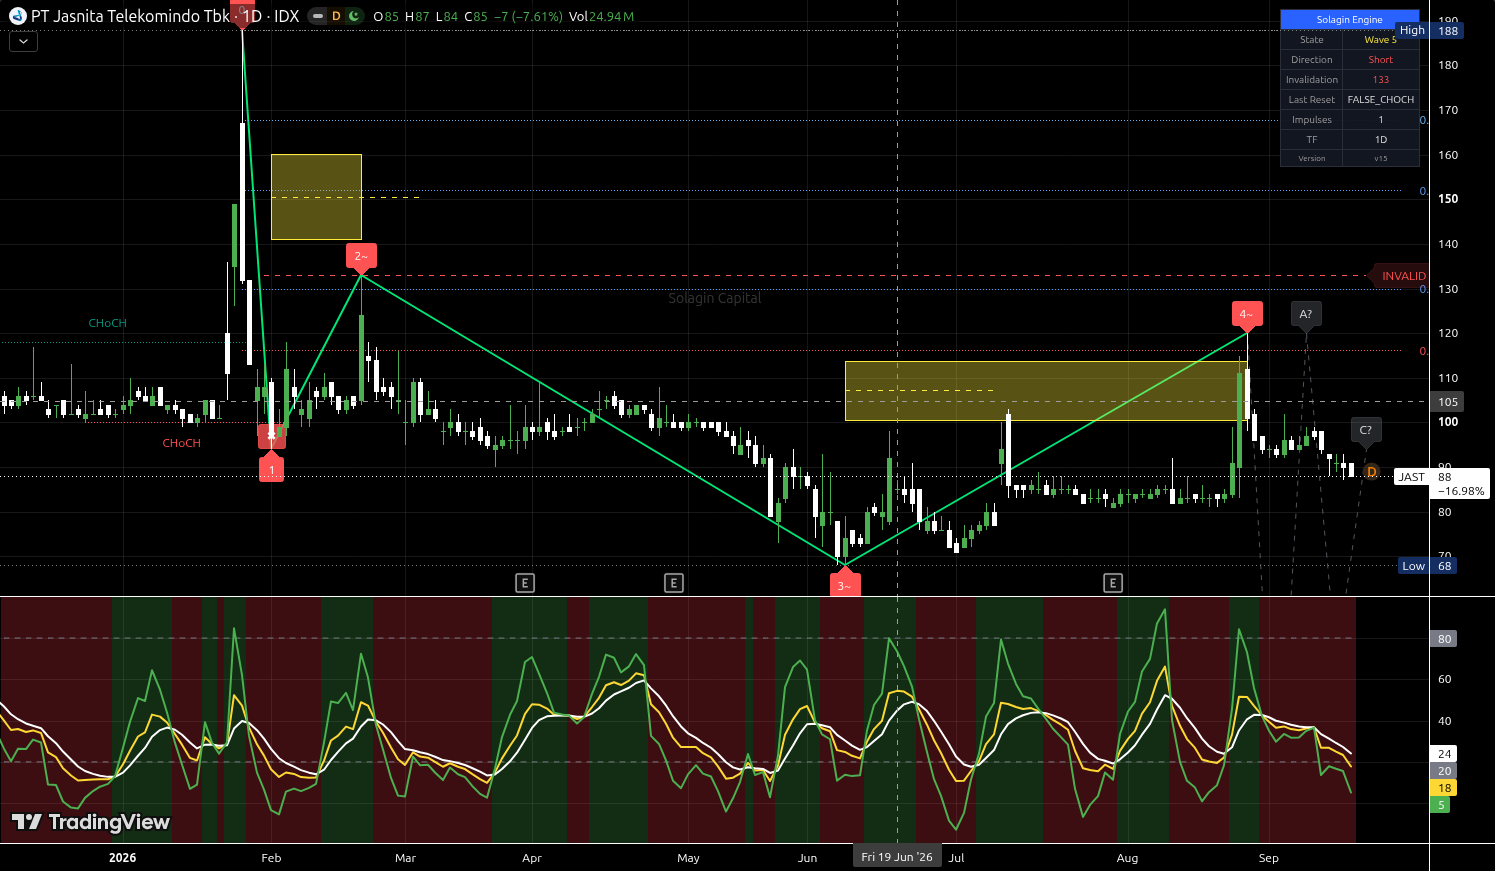Click the wave 4~ marker label
This screenshot has height=871, width=1495.
[1246, 314]
